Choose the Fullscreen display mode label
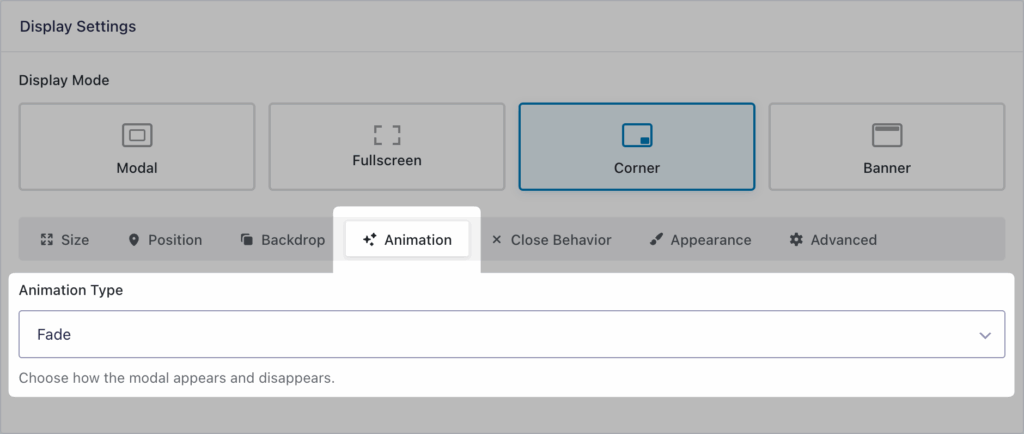This screenshot has height=434, width=1024. [x=387, y=160]
